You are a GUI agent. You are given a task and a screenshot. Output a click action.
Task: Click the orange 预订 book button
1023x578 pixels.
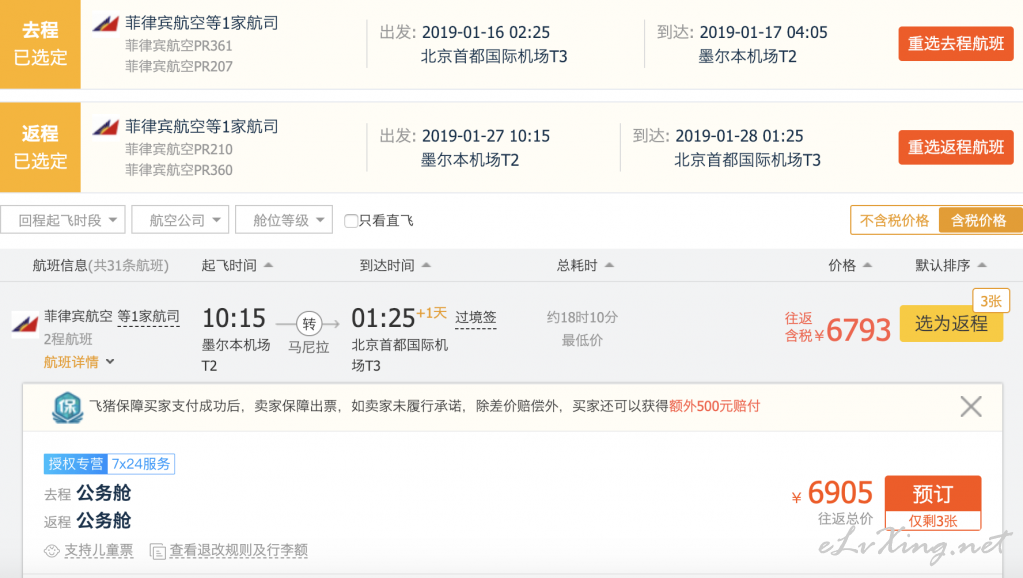(933, 494)
